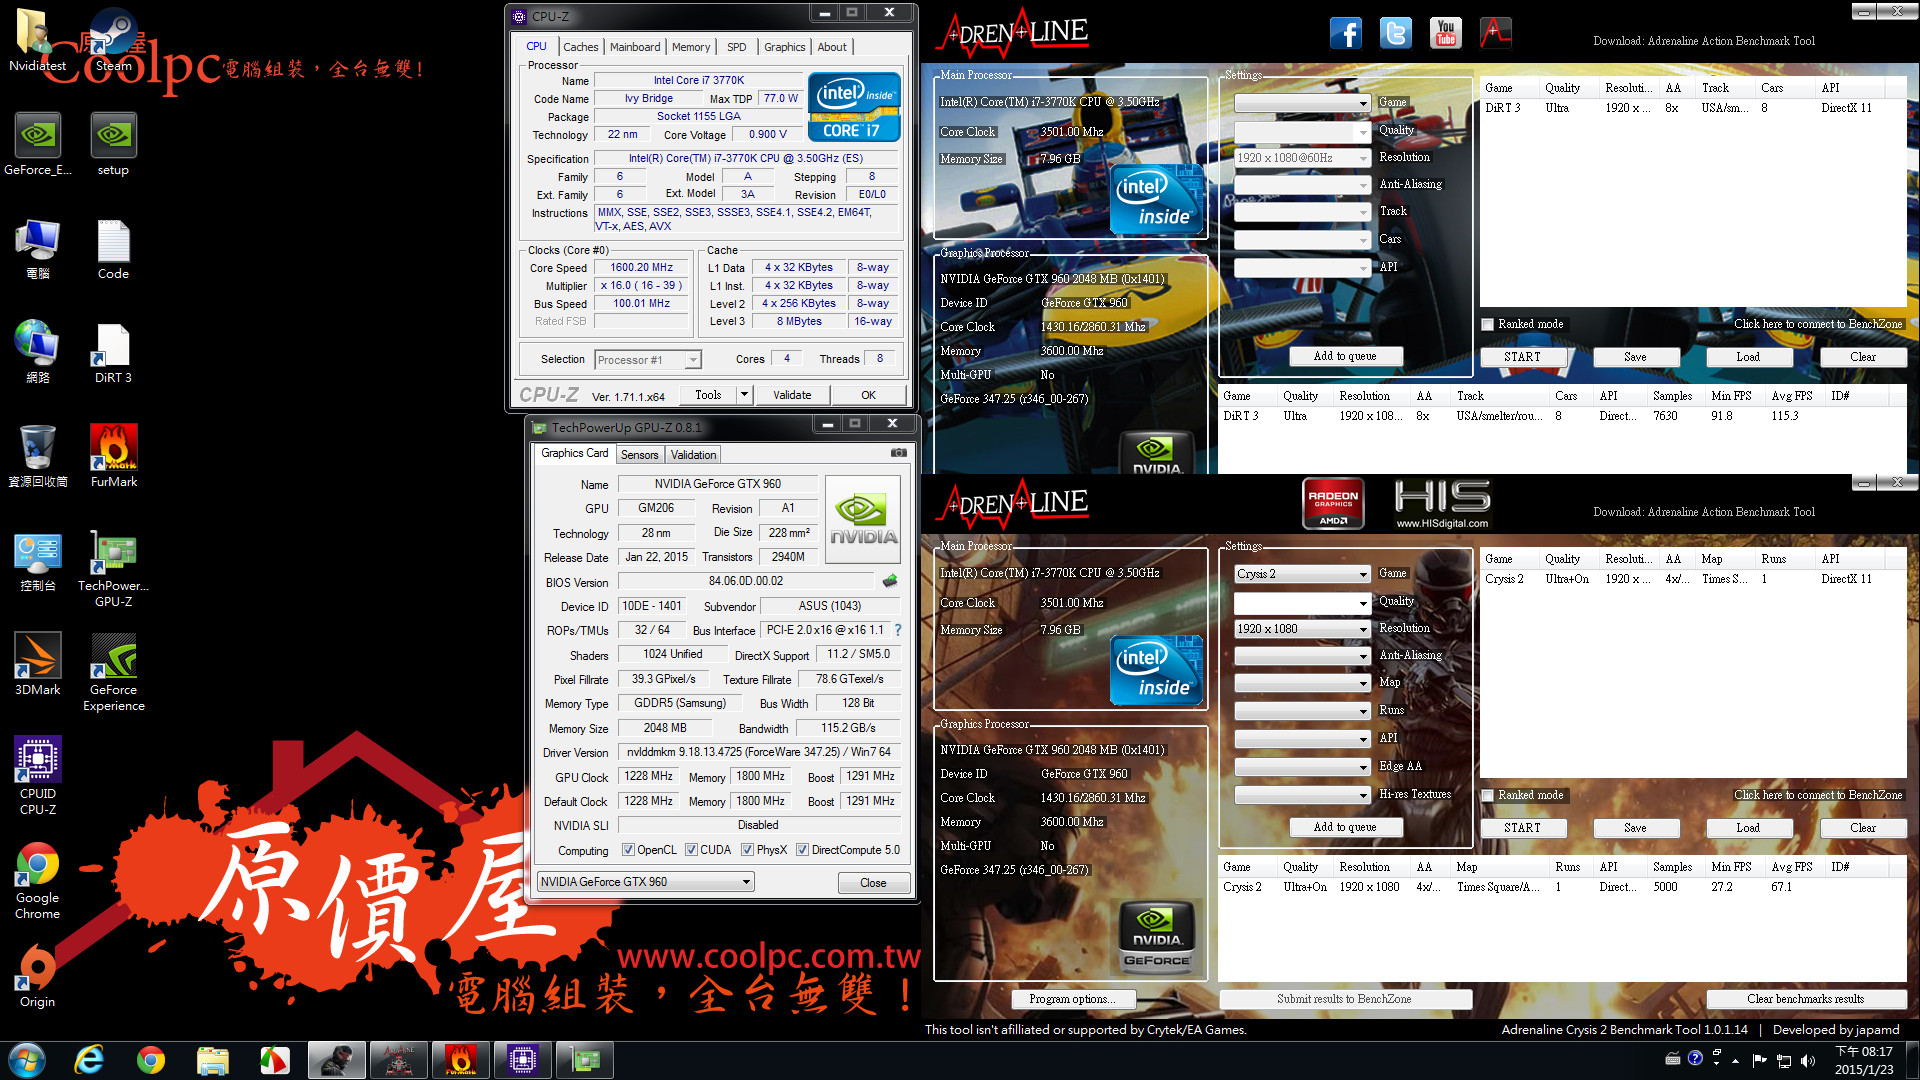Viewport: 1920px width, 1080px height.
Task: Switch to the Validation tab in GPU-Z
Action: pyautogui.click(x=693, y=455)
